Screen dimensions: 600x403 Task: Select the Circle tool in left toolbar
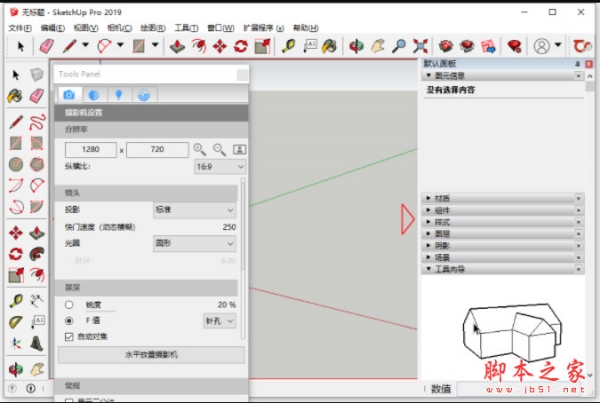pyautogui.click(x=16, y=164)
